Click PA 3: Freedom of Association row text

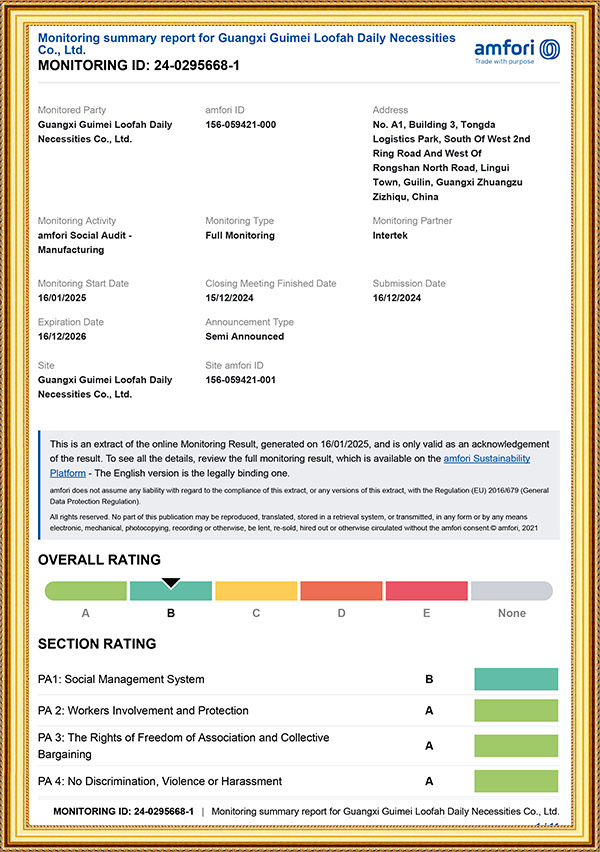pyautogui.click(x=184, y=746)
